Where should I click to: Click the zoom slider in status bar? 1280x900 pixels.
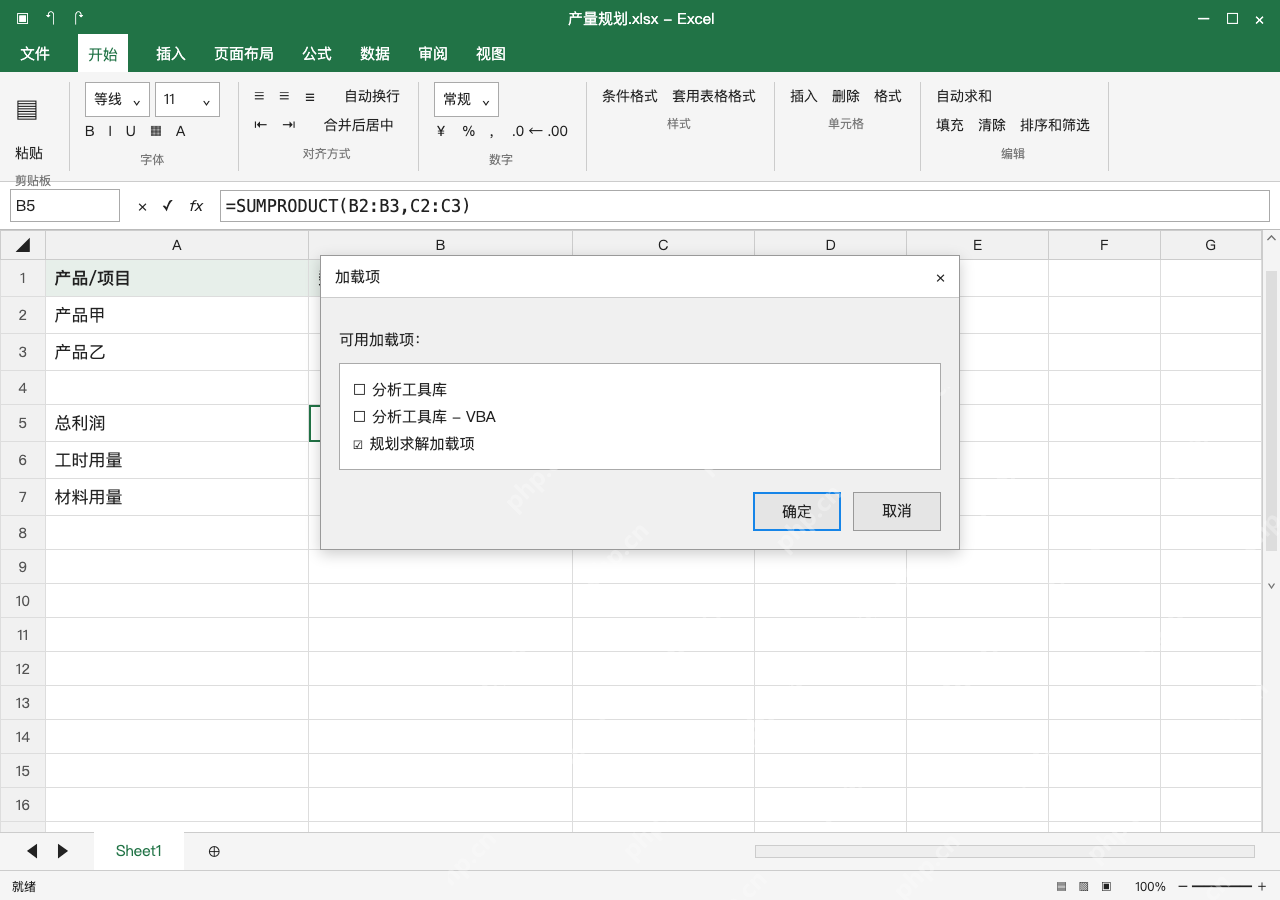(x=1222, y=886)
